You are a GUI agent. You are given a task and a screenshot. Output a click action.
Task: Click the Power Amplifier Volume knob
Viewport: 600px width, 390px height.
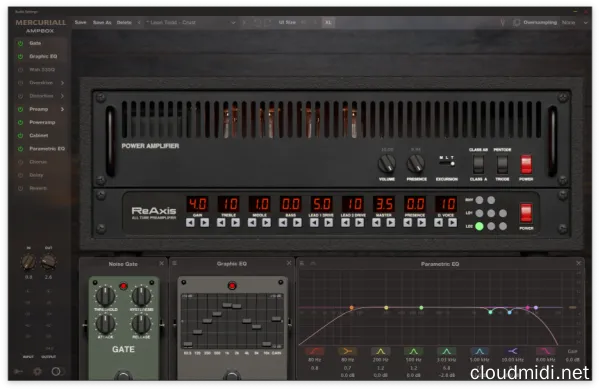point(386,164)
